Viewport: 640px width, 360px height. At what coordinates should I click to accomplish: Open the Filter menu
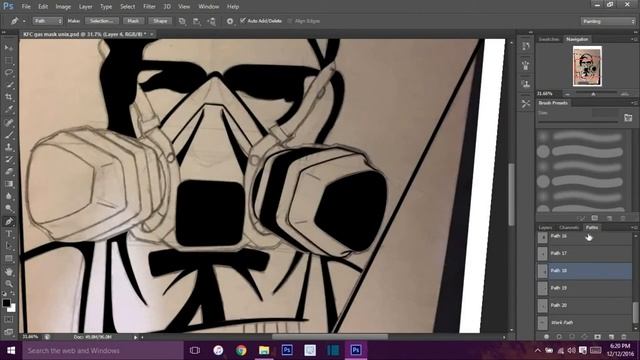click(149, 7)
